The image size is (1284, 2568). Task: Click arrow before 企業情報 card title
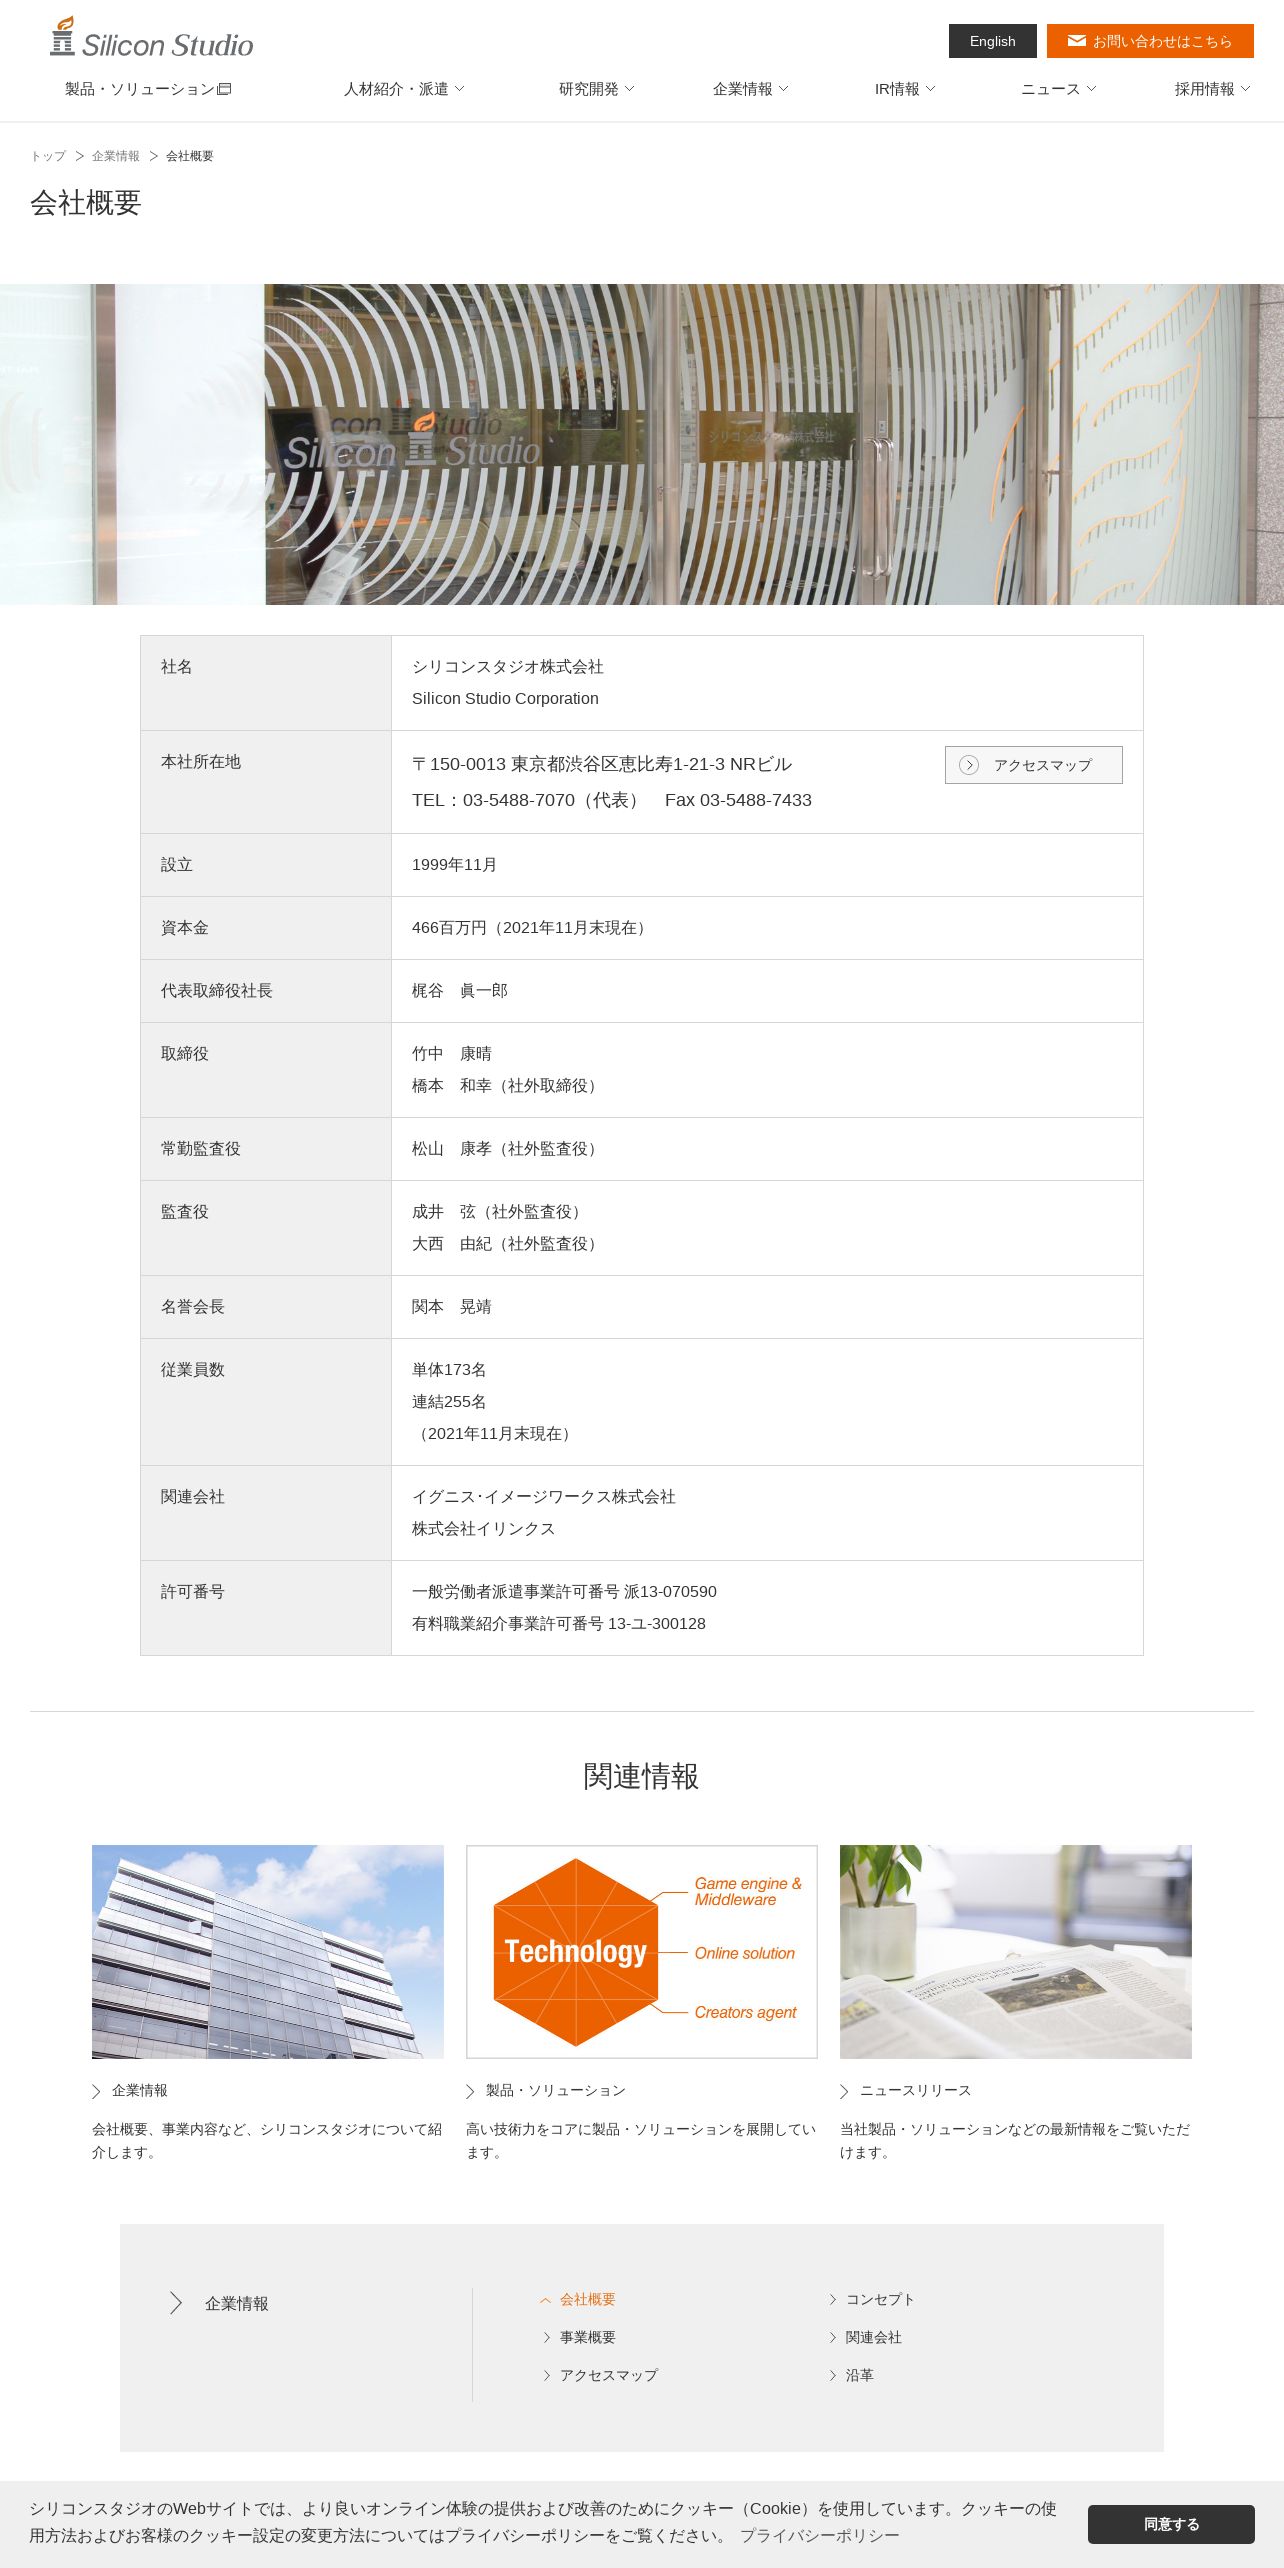point(97,2091)
